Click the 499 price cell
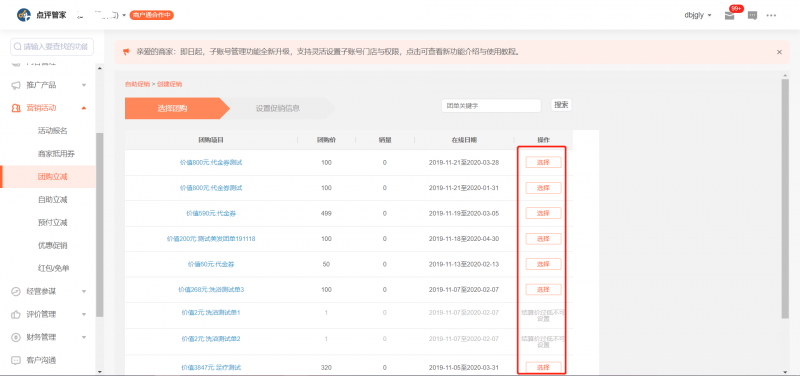800x376 pixels. click(326, 213)
